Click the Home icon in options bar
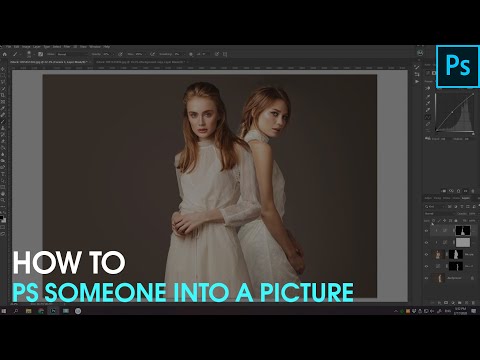This screenshot has height=360, width=480. click(5, 54)
